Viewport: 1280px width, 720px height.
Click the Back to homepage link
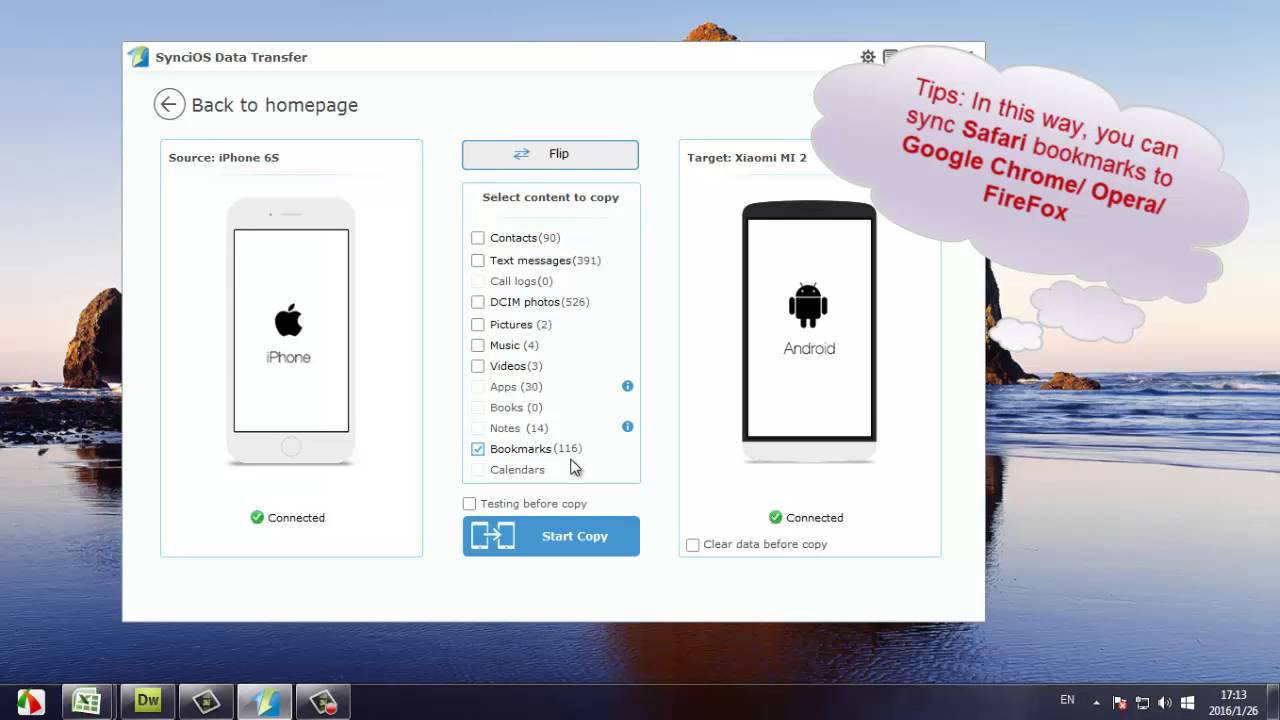[274, 105]
